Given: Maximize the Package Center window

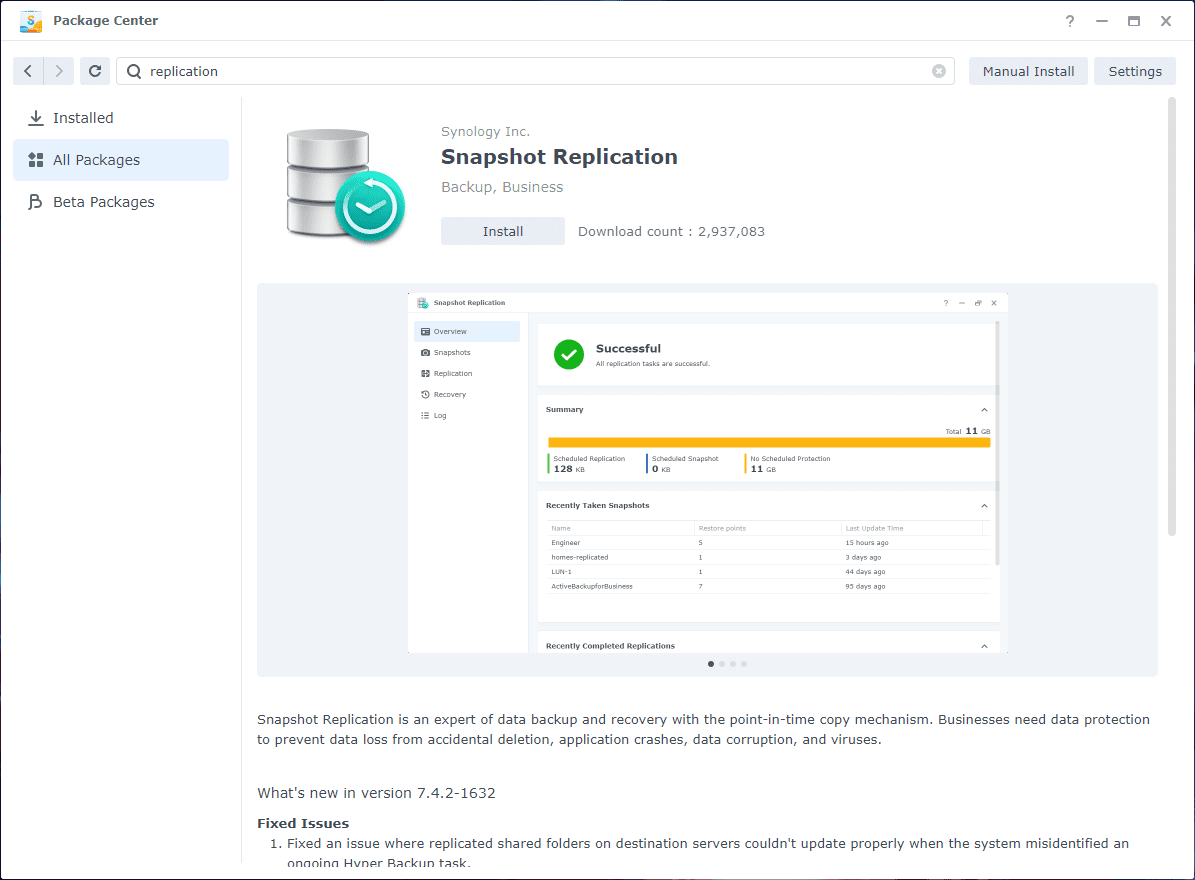Looking at the screenshot, I should point(1134,21).
